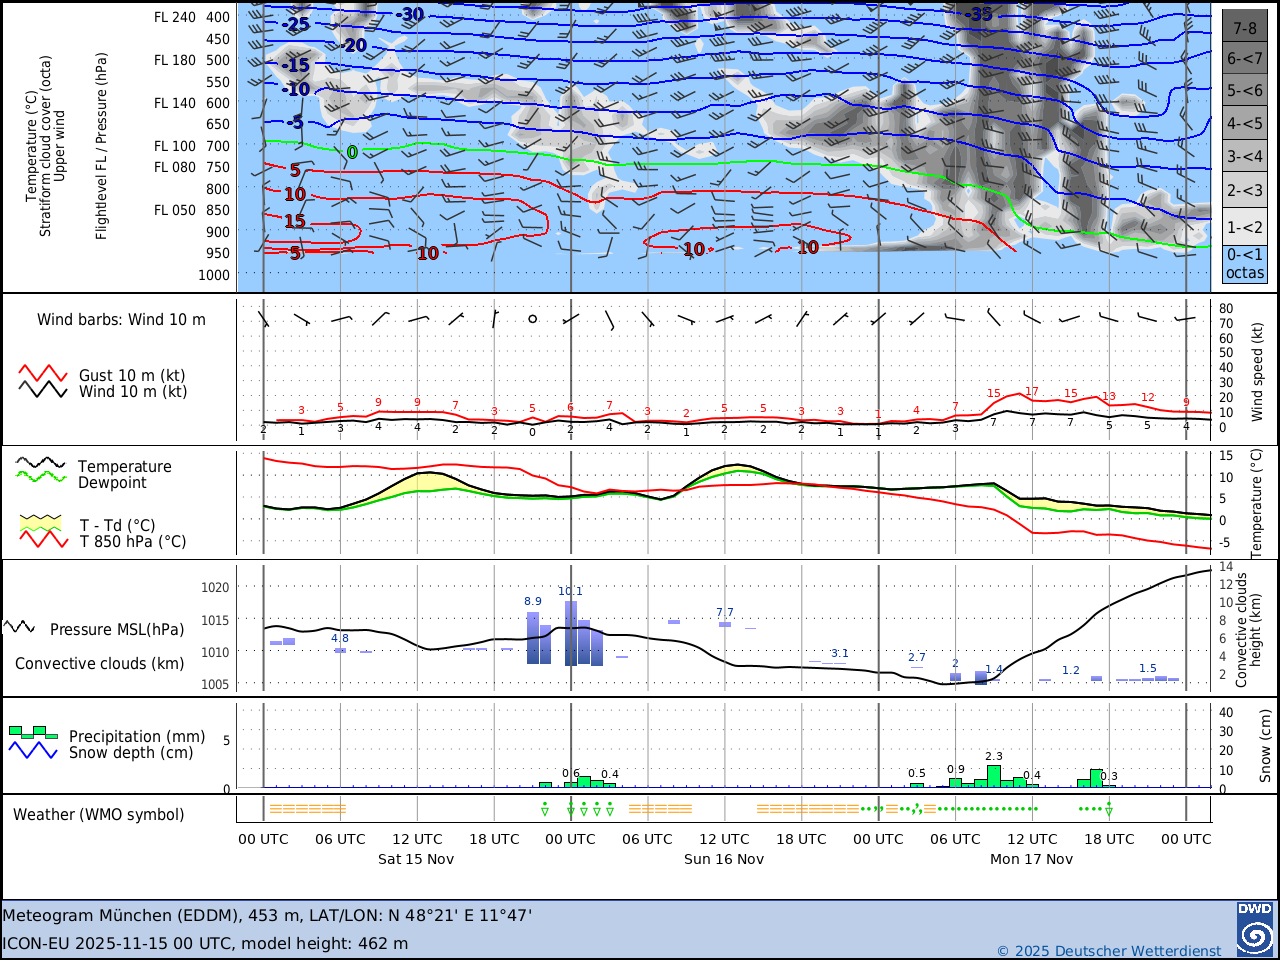Select the 2-<3 cloud cover swatch
Image resolution: width=1280 pixels, height=960 pixels.
click(x=1245, y=191)
